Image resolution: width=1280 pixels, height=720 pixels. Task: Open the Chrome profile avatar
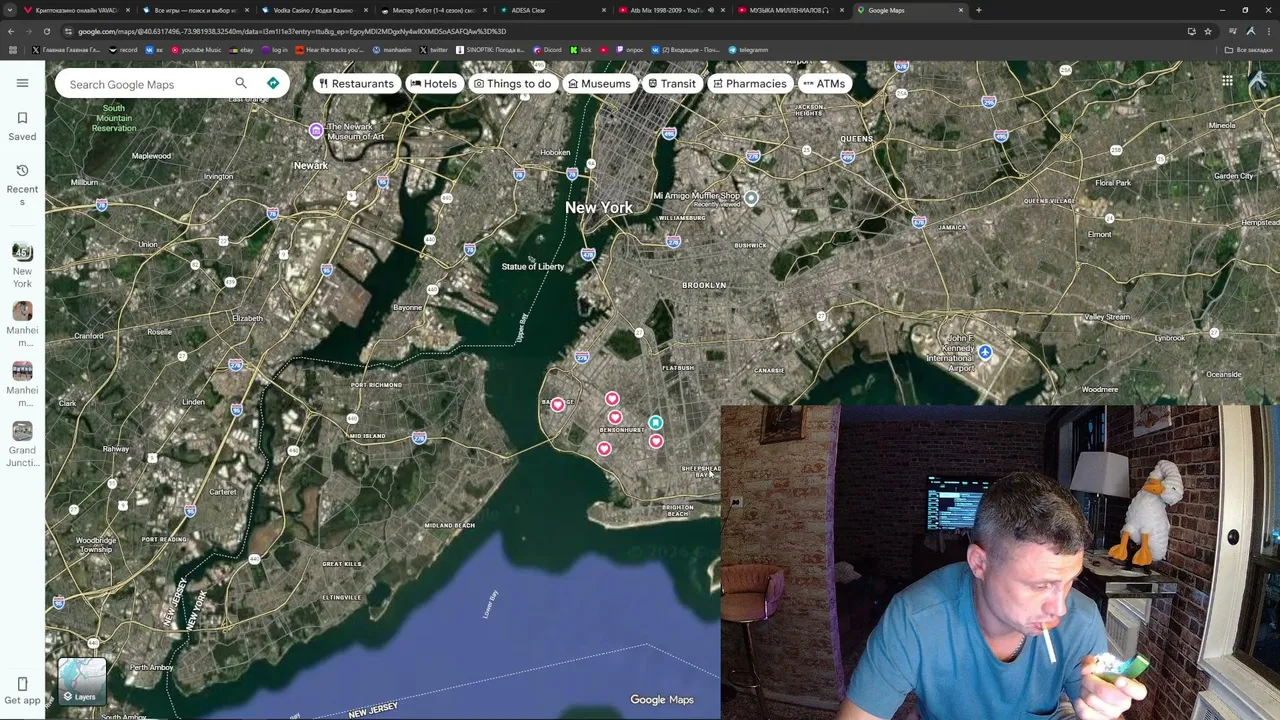click(x=1250, y=31)
